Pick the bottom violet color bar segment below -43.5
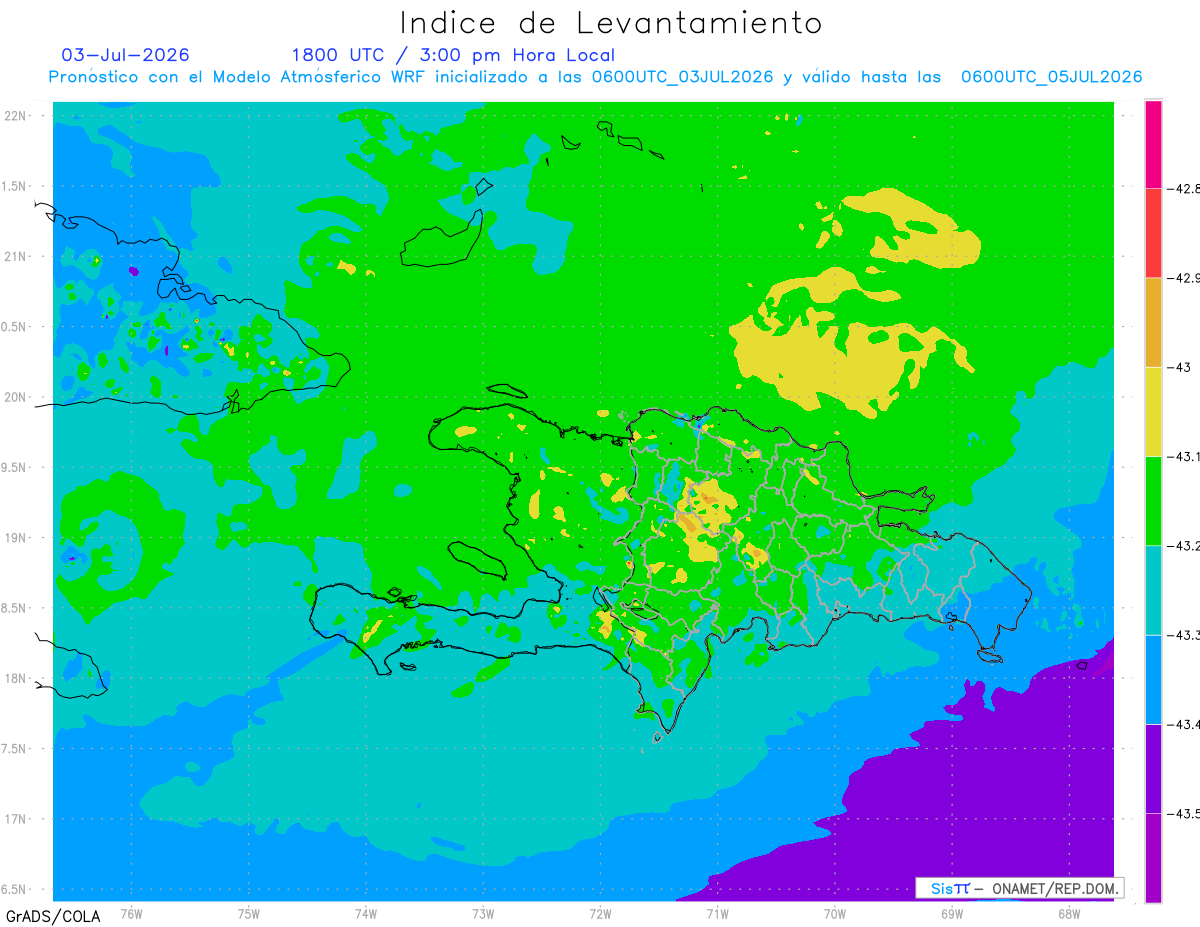This screenshot has height=927, width=1200. (1153, 857)
